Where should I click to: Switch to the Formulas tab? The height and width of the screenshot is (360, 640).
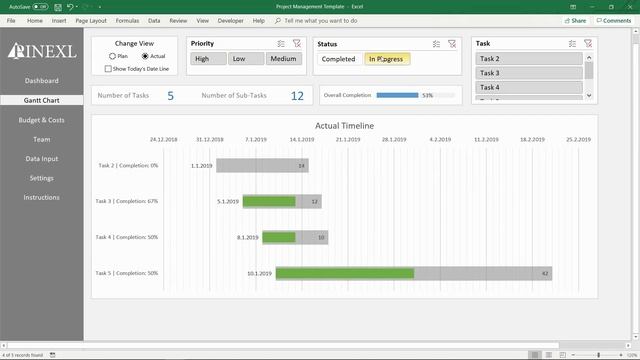[x=127, y=20]
